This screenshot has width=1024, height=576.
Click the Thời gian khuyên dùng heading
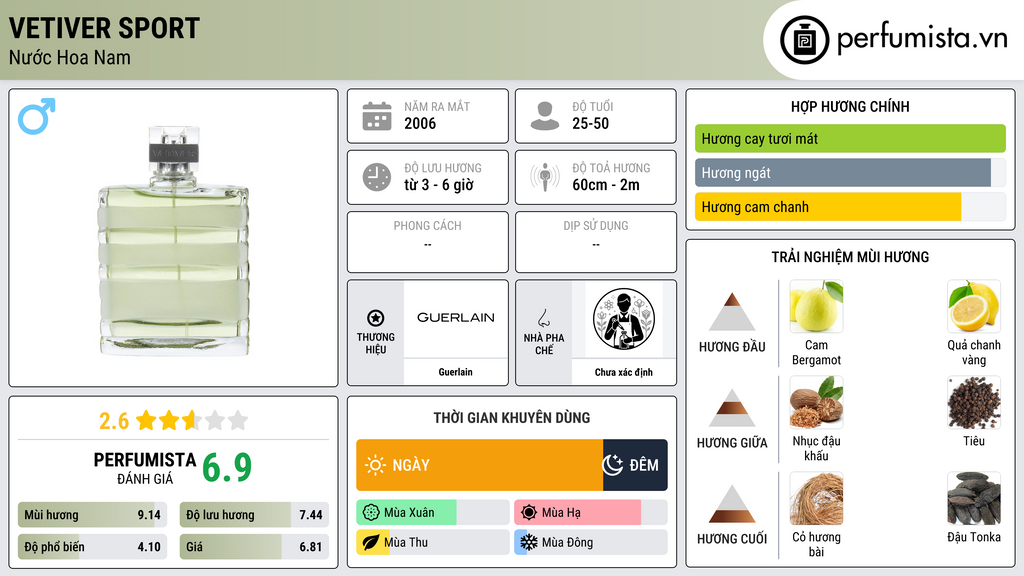click(x=512, y=417)
